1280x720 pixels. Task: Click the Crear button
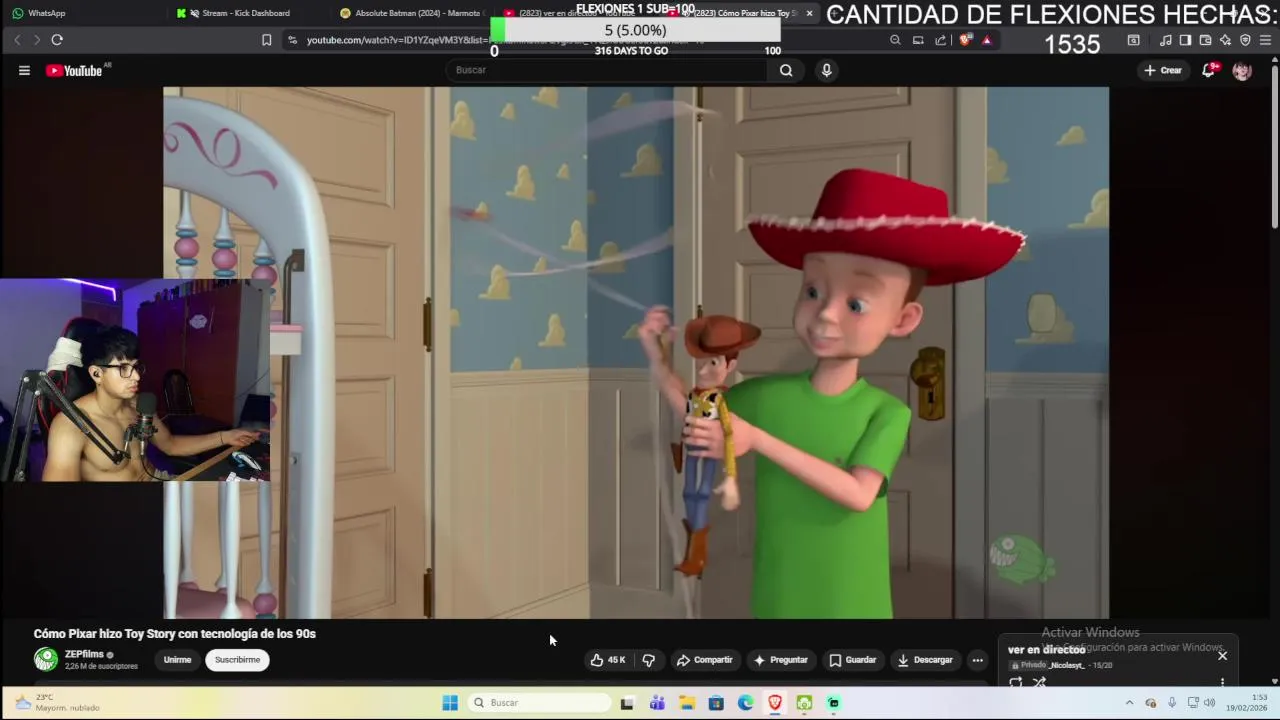(1163, 70)
